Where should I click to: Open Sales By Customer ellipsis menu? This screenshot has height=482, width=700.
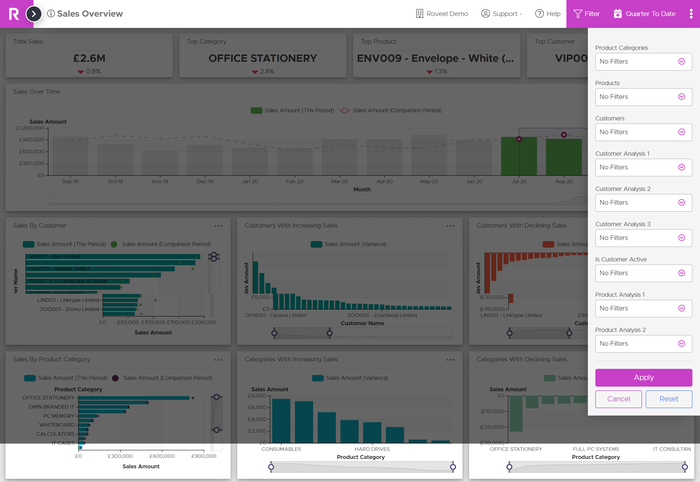pos(218,225)
